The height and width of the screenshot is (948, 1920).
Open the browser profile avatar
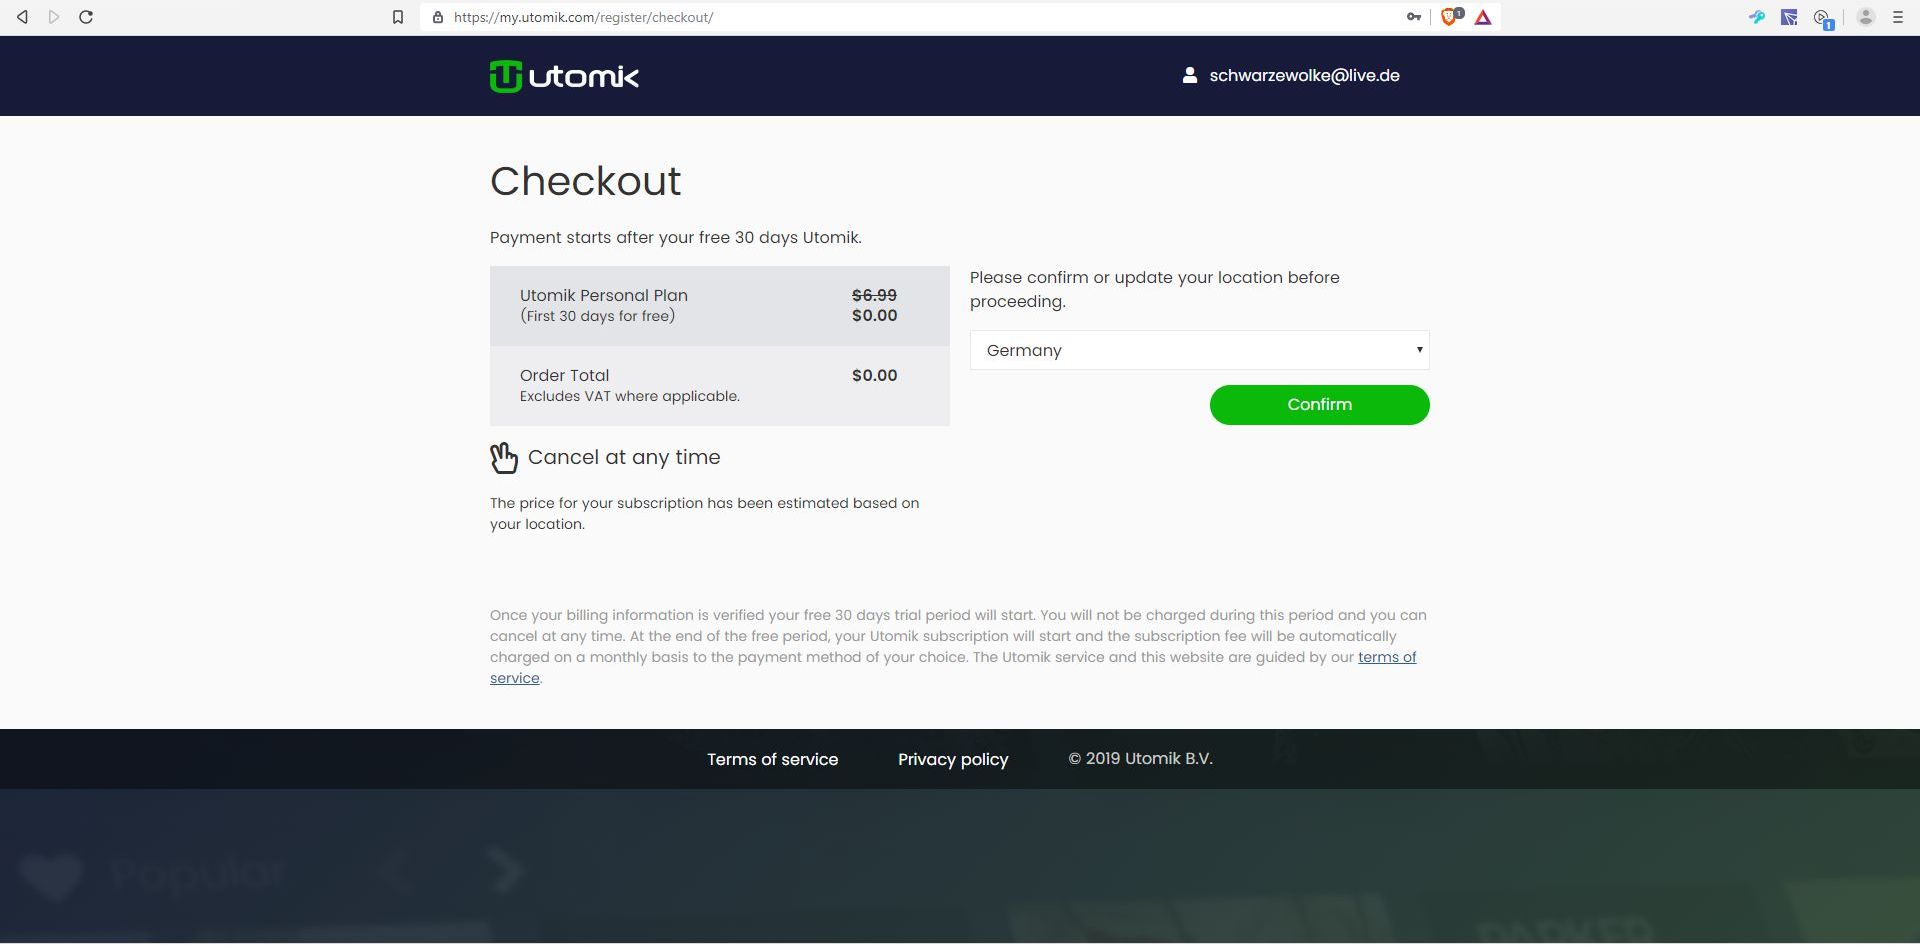click(1865, 17)
